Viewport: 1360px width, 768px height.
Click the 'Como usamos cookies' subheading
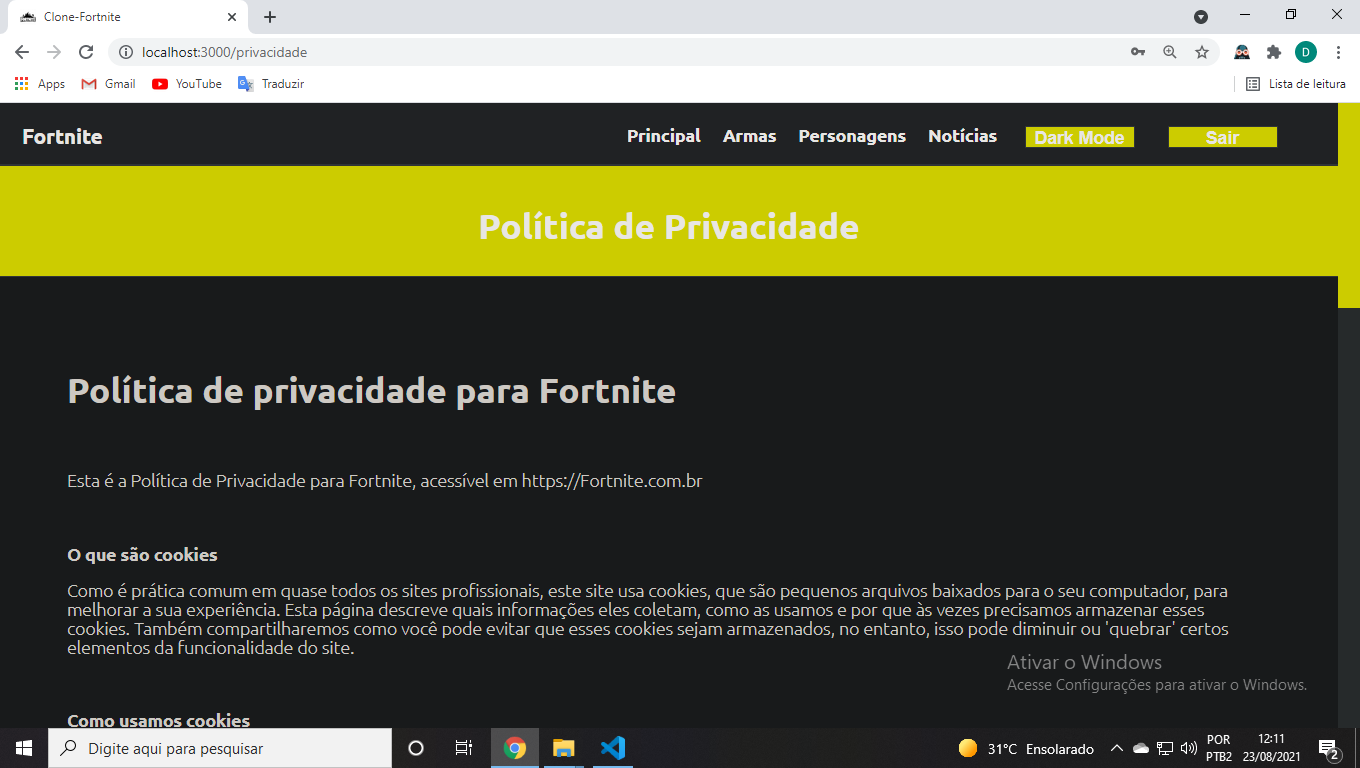click(158, 720)
